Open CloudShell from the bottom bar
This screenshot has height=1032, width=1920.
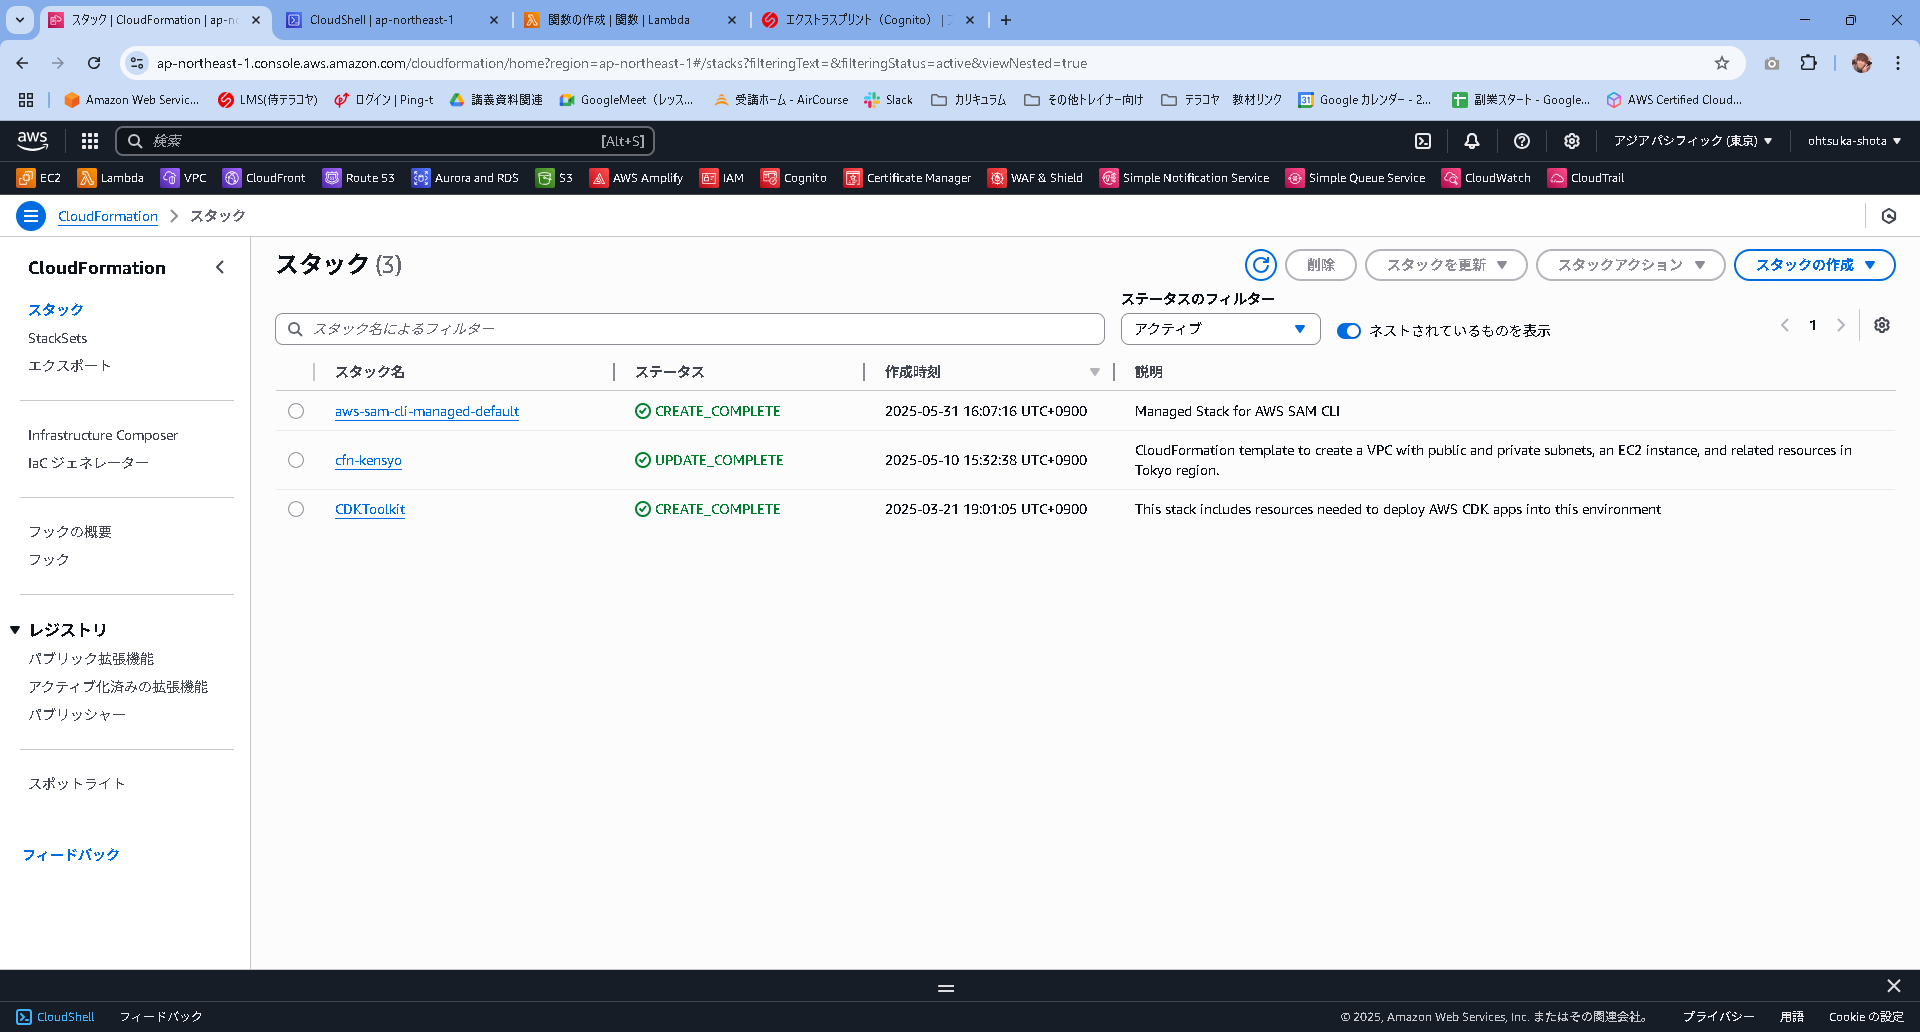[x=56, y=1017]
